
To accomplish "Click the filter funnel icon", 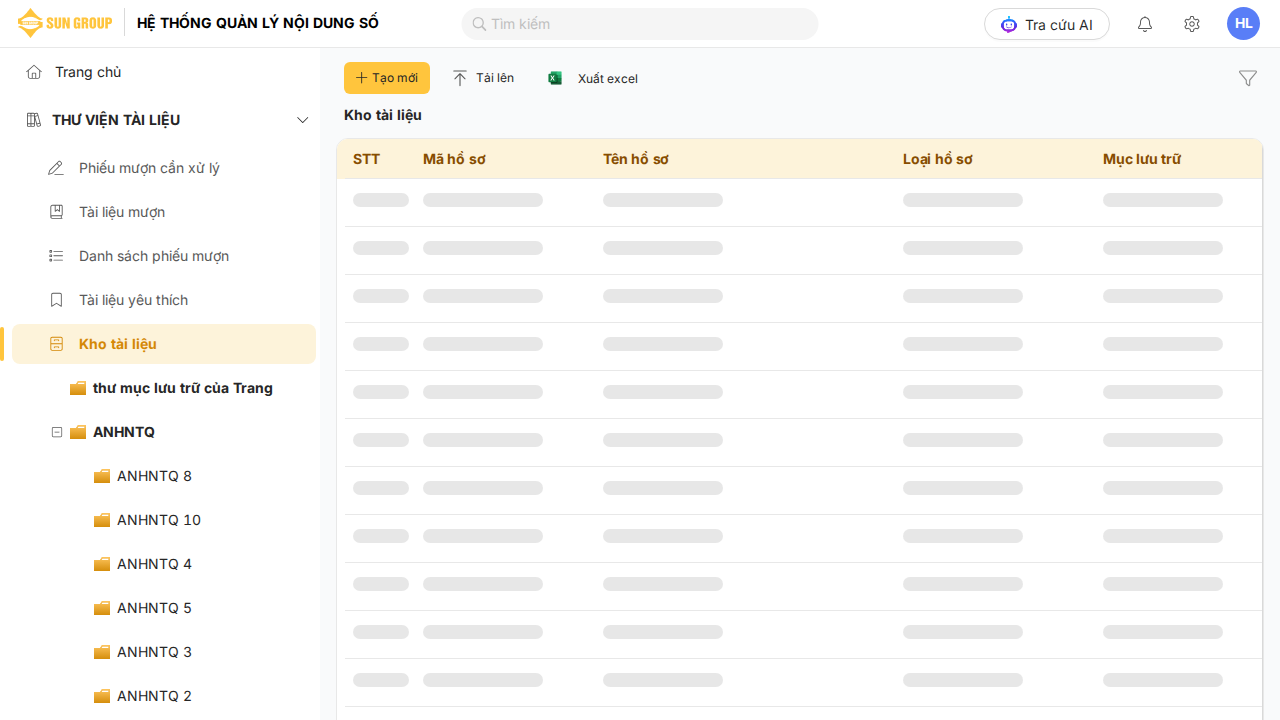I will tap(1247, 78).
